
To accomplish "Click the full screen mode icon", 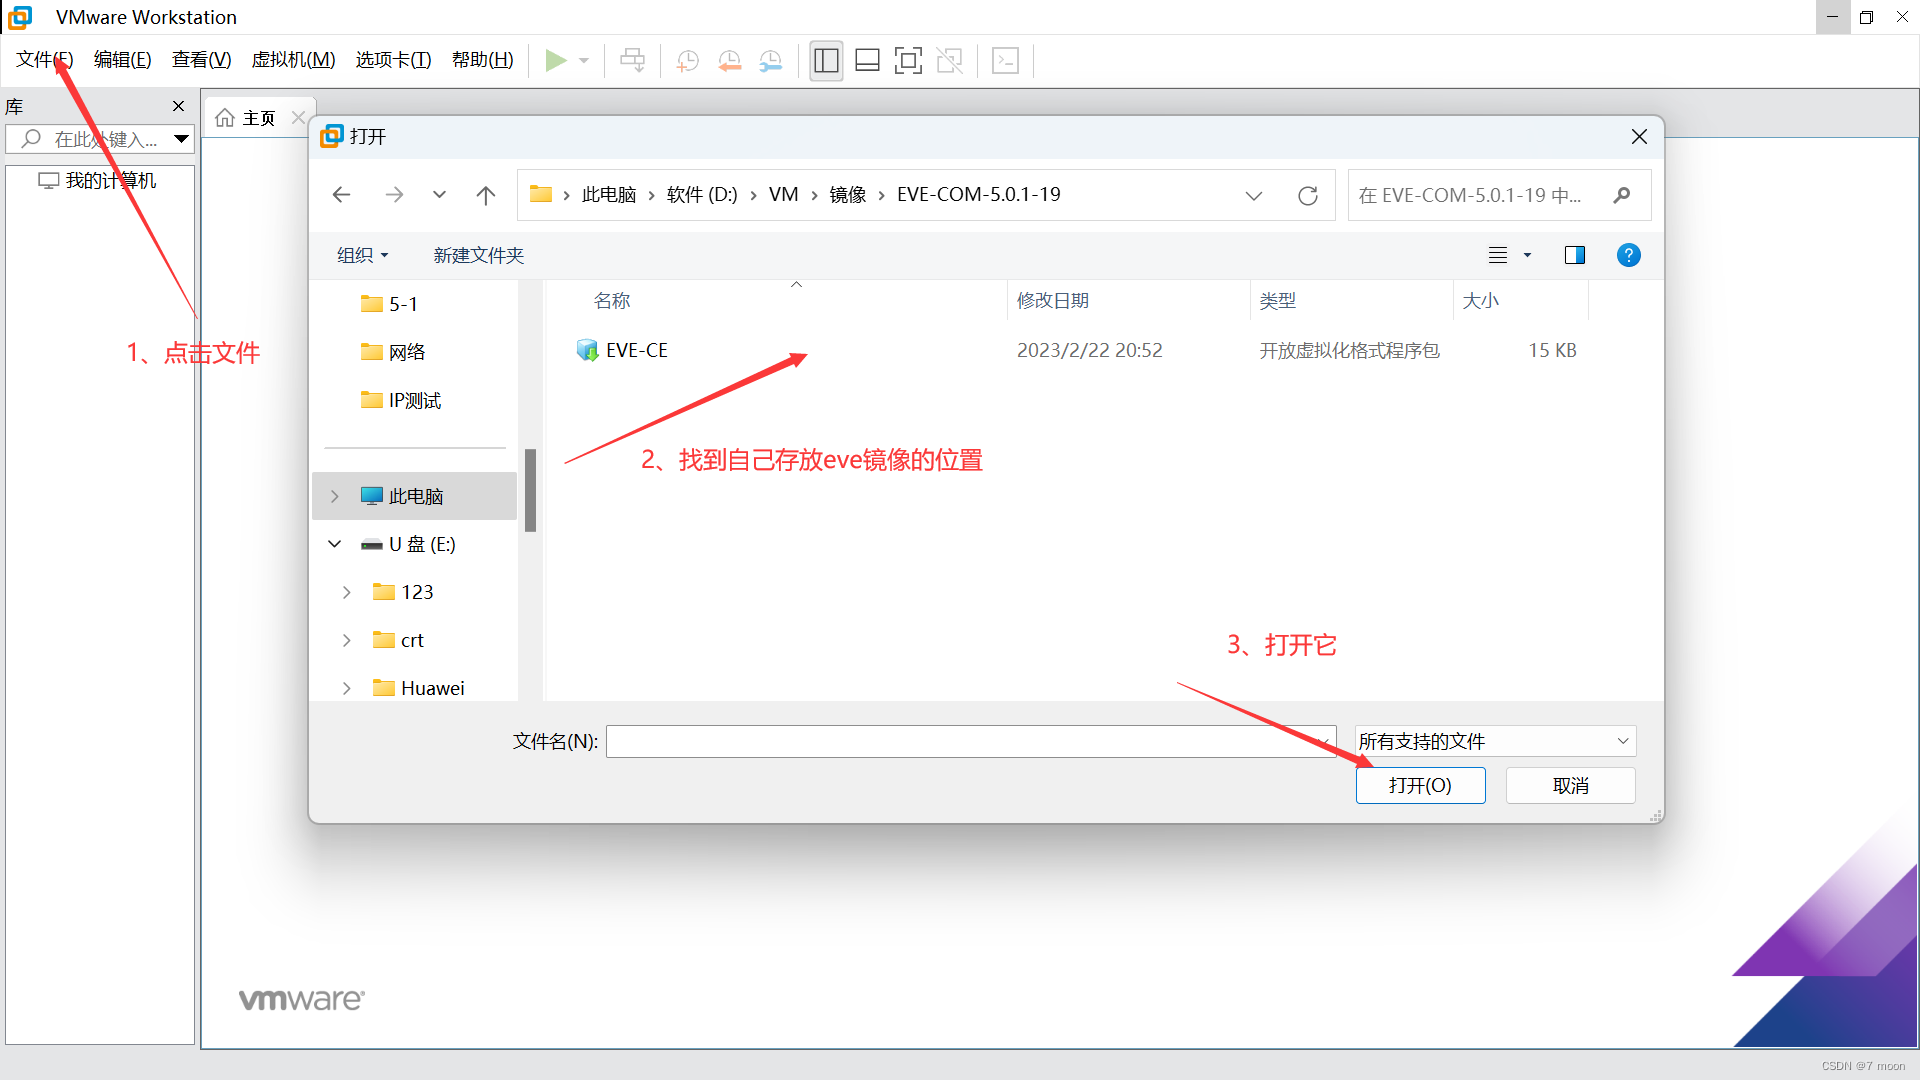I will tap(908, 61).
